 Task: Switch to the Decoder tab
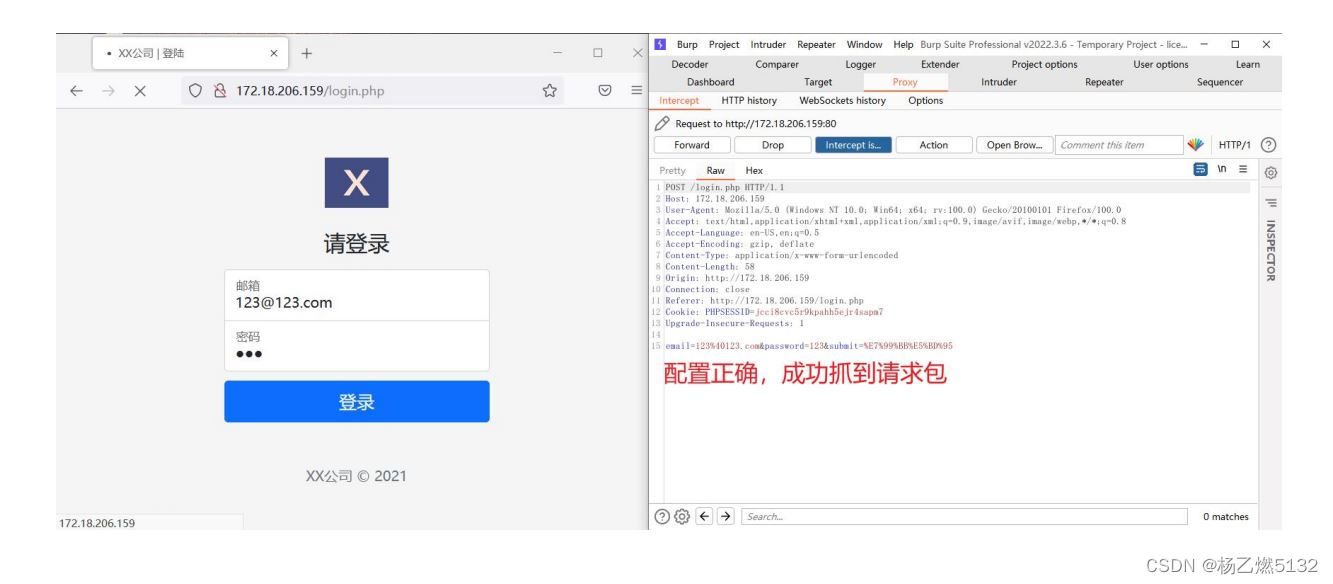pyautogui.click(x=690, y=65)
